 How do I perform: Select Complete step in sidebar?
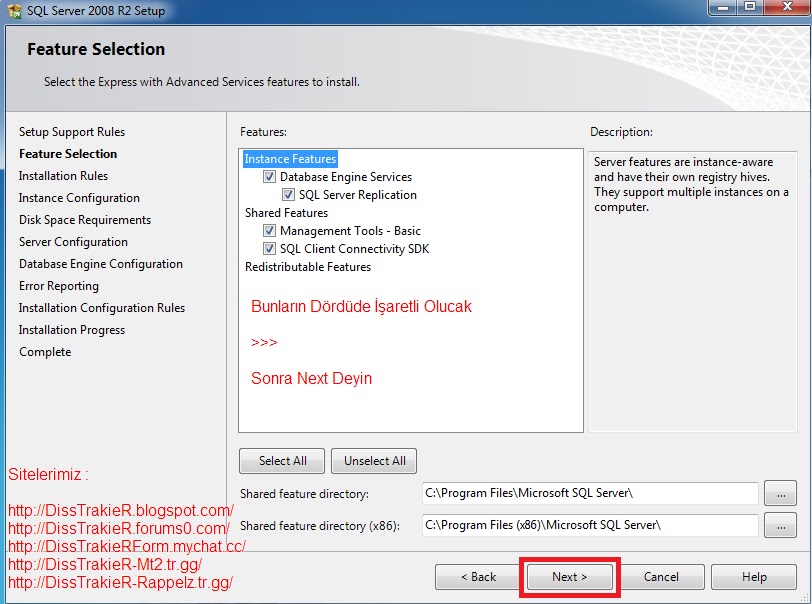(45, 352)
